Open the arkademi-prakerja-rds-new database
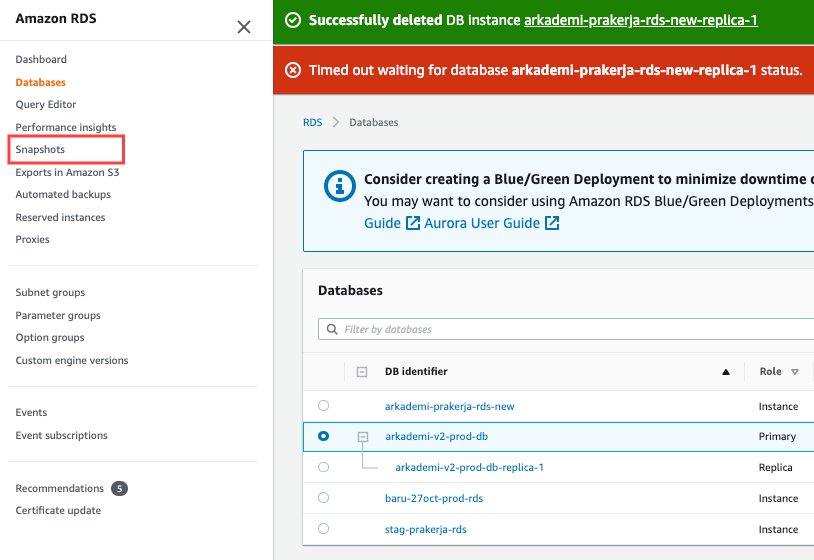This screenshot has width=814, height=560. pyautogui.click(x=450, y=406)
